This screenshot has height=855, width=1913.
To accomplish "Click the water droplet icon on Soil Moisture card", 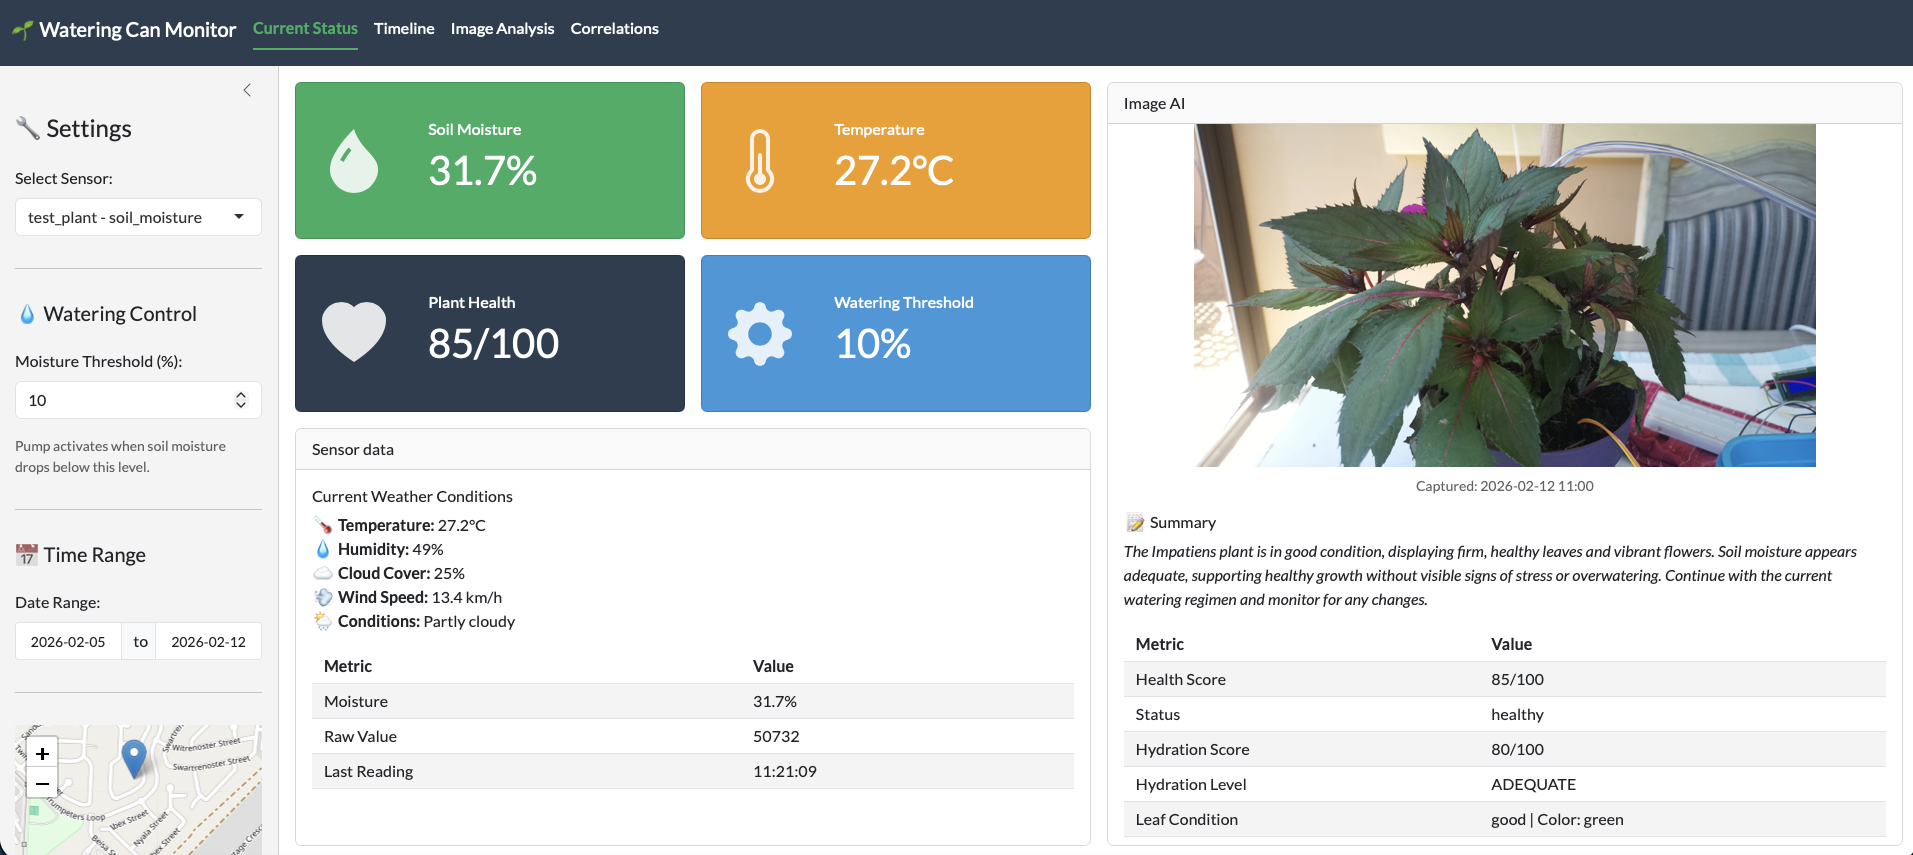I will tap(354, 161).
